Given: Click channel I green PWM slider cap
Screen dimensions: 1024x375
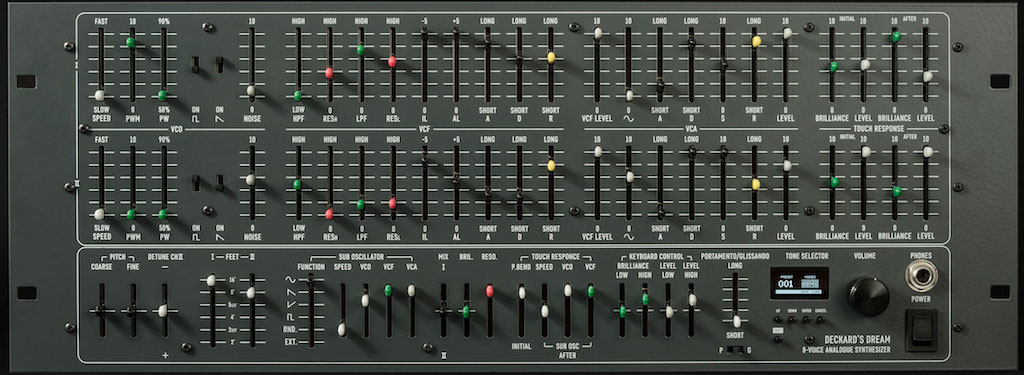Looking at the screenshot, I should pyautogui.click(x=131, y=43).
